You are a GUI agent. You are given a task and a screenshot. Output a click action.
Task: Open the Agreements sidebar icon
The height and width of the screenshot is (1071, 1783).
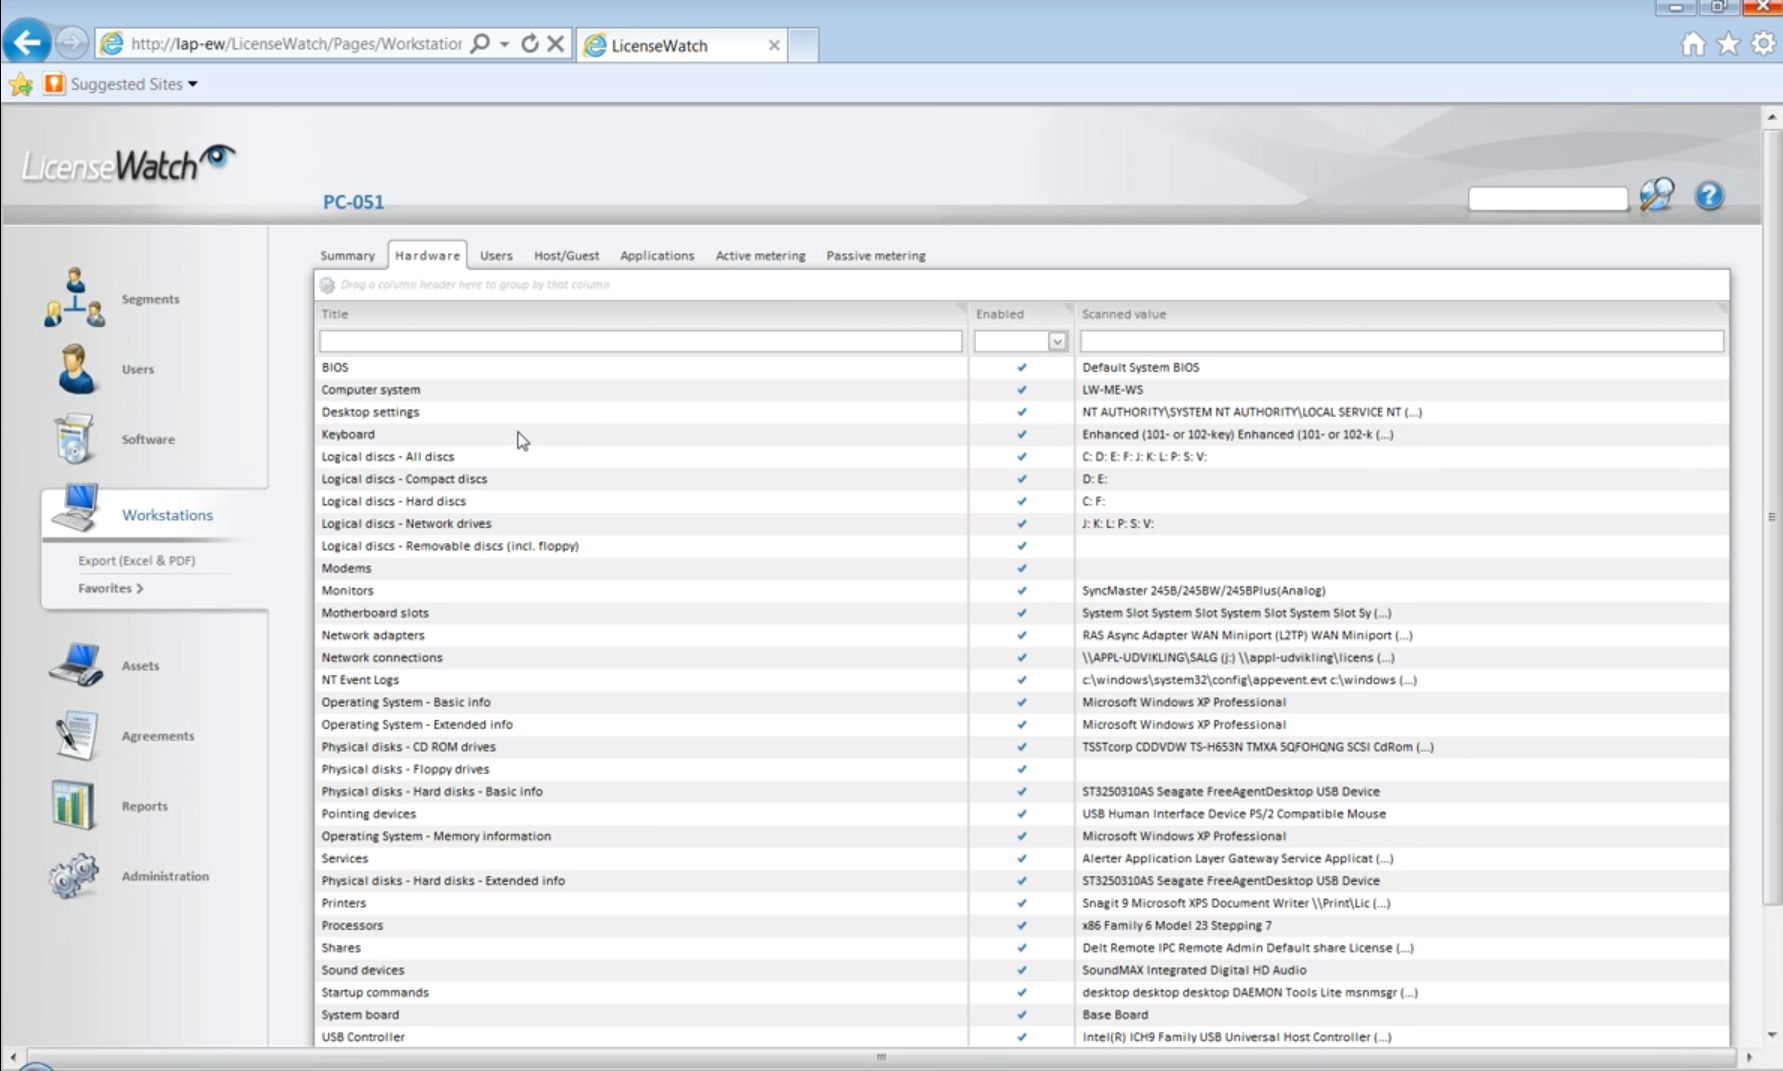[75, 736]
